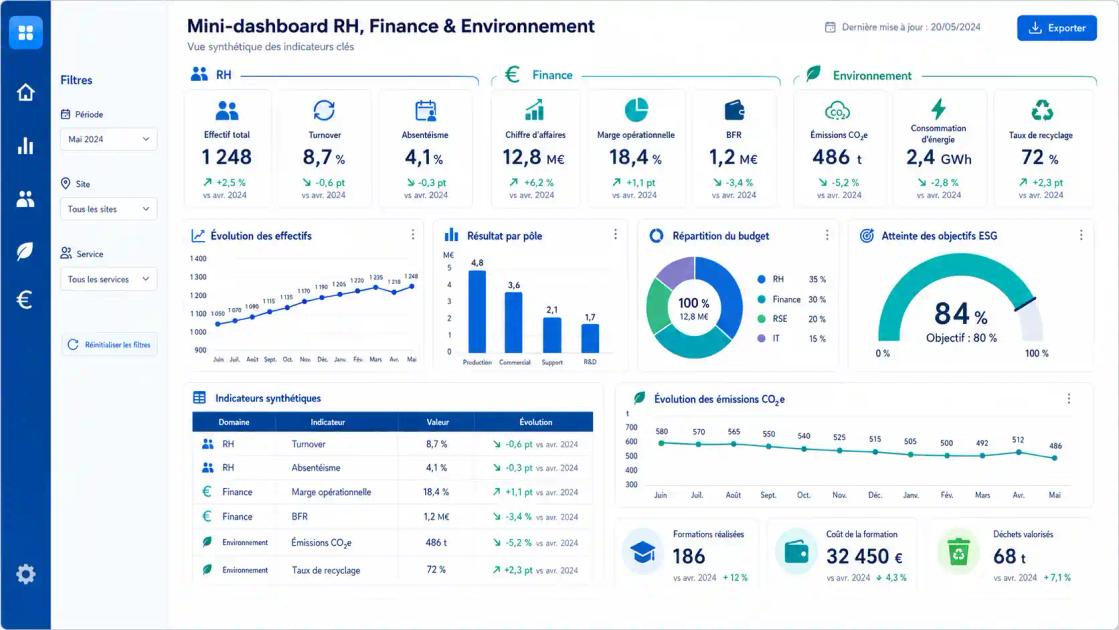Click the Chiffre d'affaires growth chart icon

535,110
